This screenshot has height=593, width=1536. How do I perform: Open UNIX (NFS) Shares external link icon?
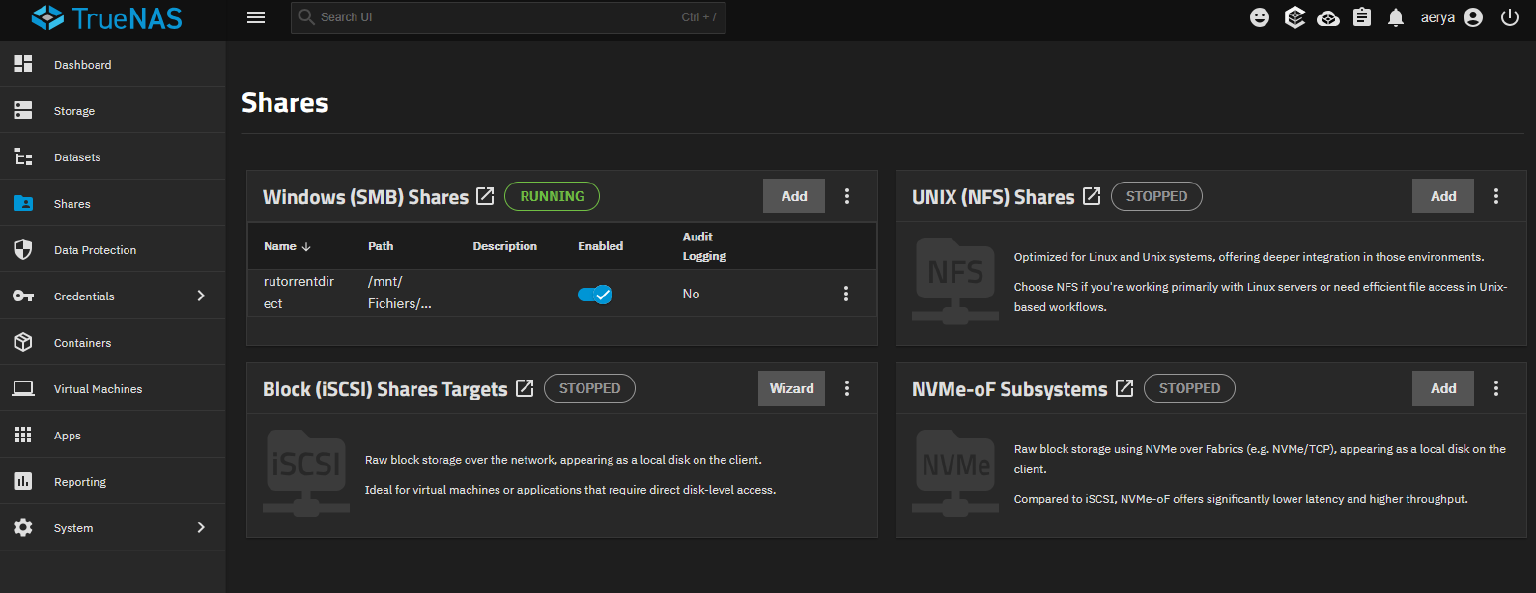[1091, 196]
